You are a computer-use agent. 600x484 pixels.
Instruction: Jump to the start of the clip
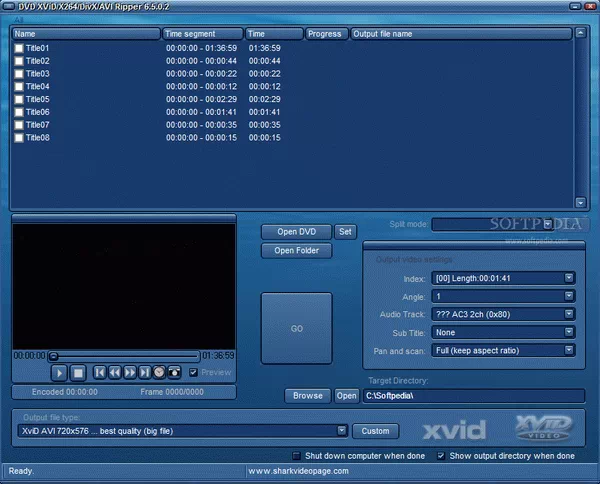(100, 372)
